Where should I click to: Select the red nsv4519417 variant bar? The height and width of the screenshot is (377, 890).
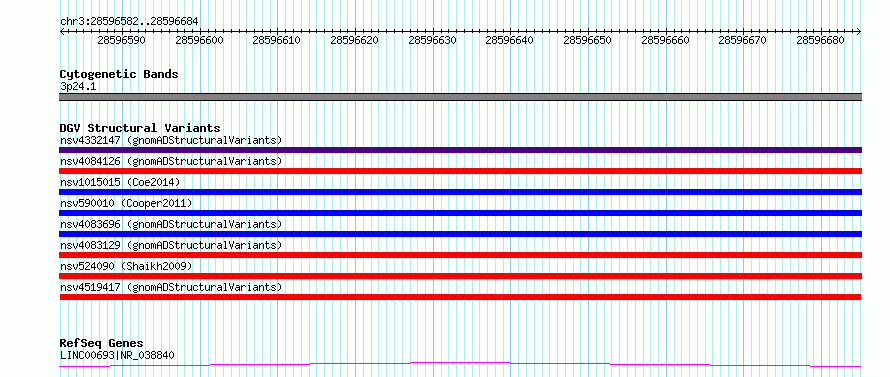460,297
